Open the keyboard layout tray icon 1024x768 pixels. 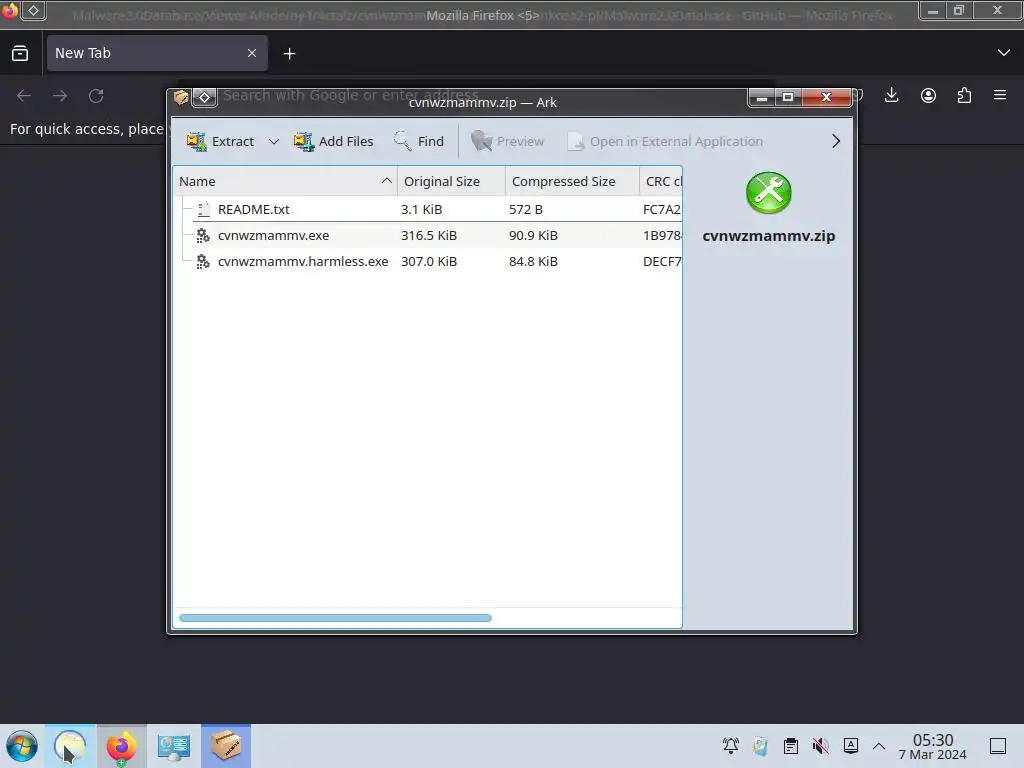(851, 745)
